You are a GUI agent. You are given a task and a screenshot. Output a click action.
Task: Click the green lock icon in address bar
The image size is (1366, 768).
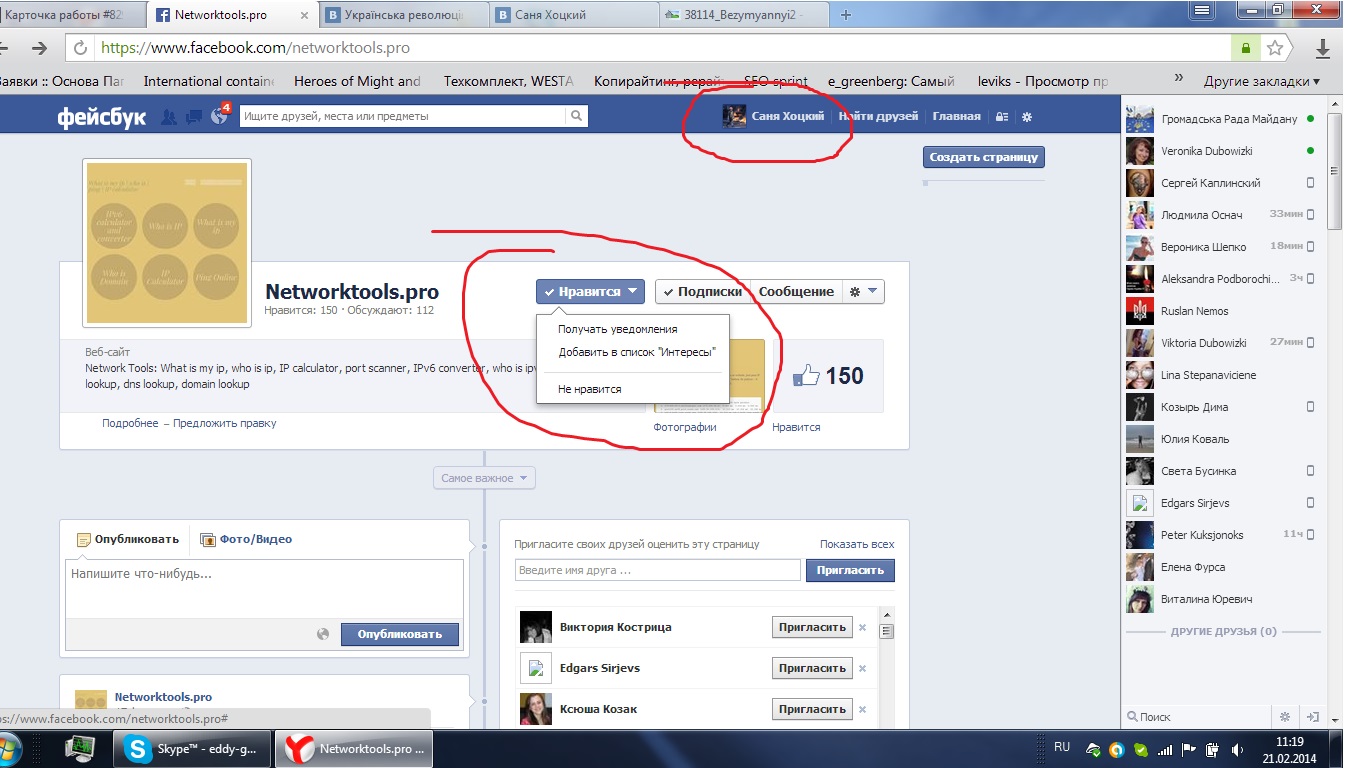click(1245, 48)
